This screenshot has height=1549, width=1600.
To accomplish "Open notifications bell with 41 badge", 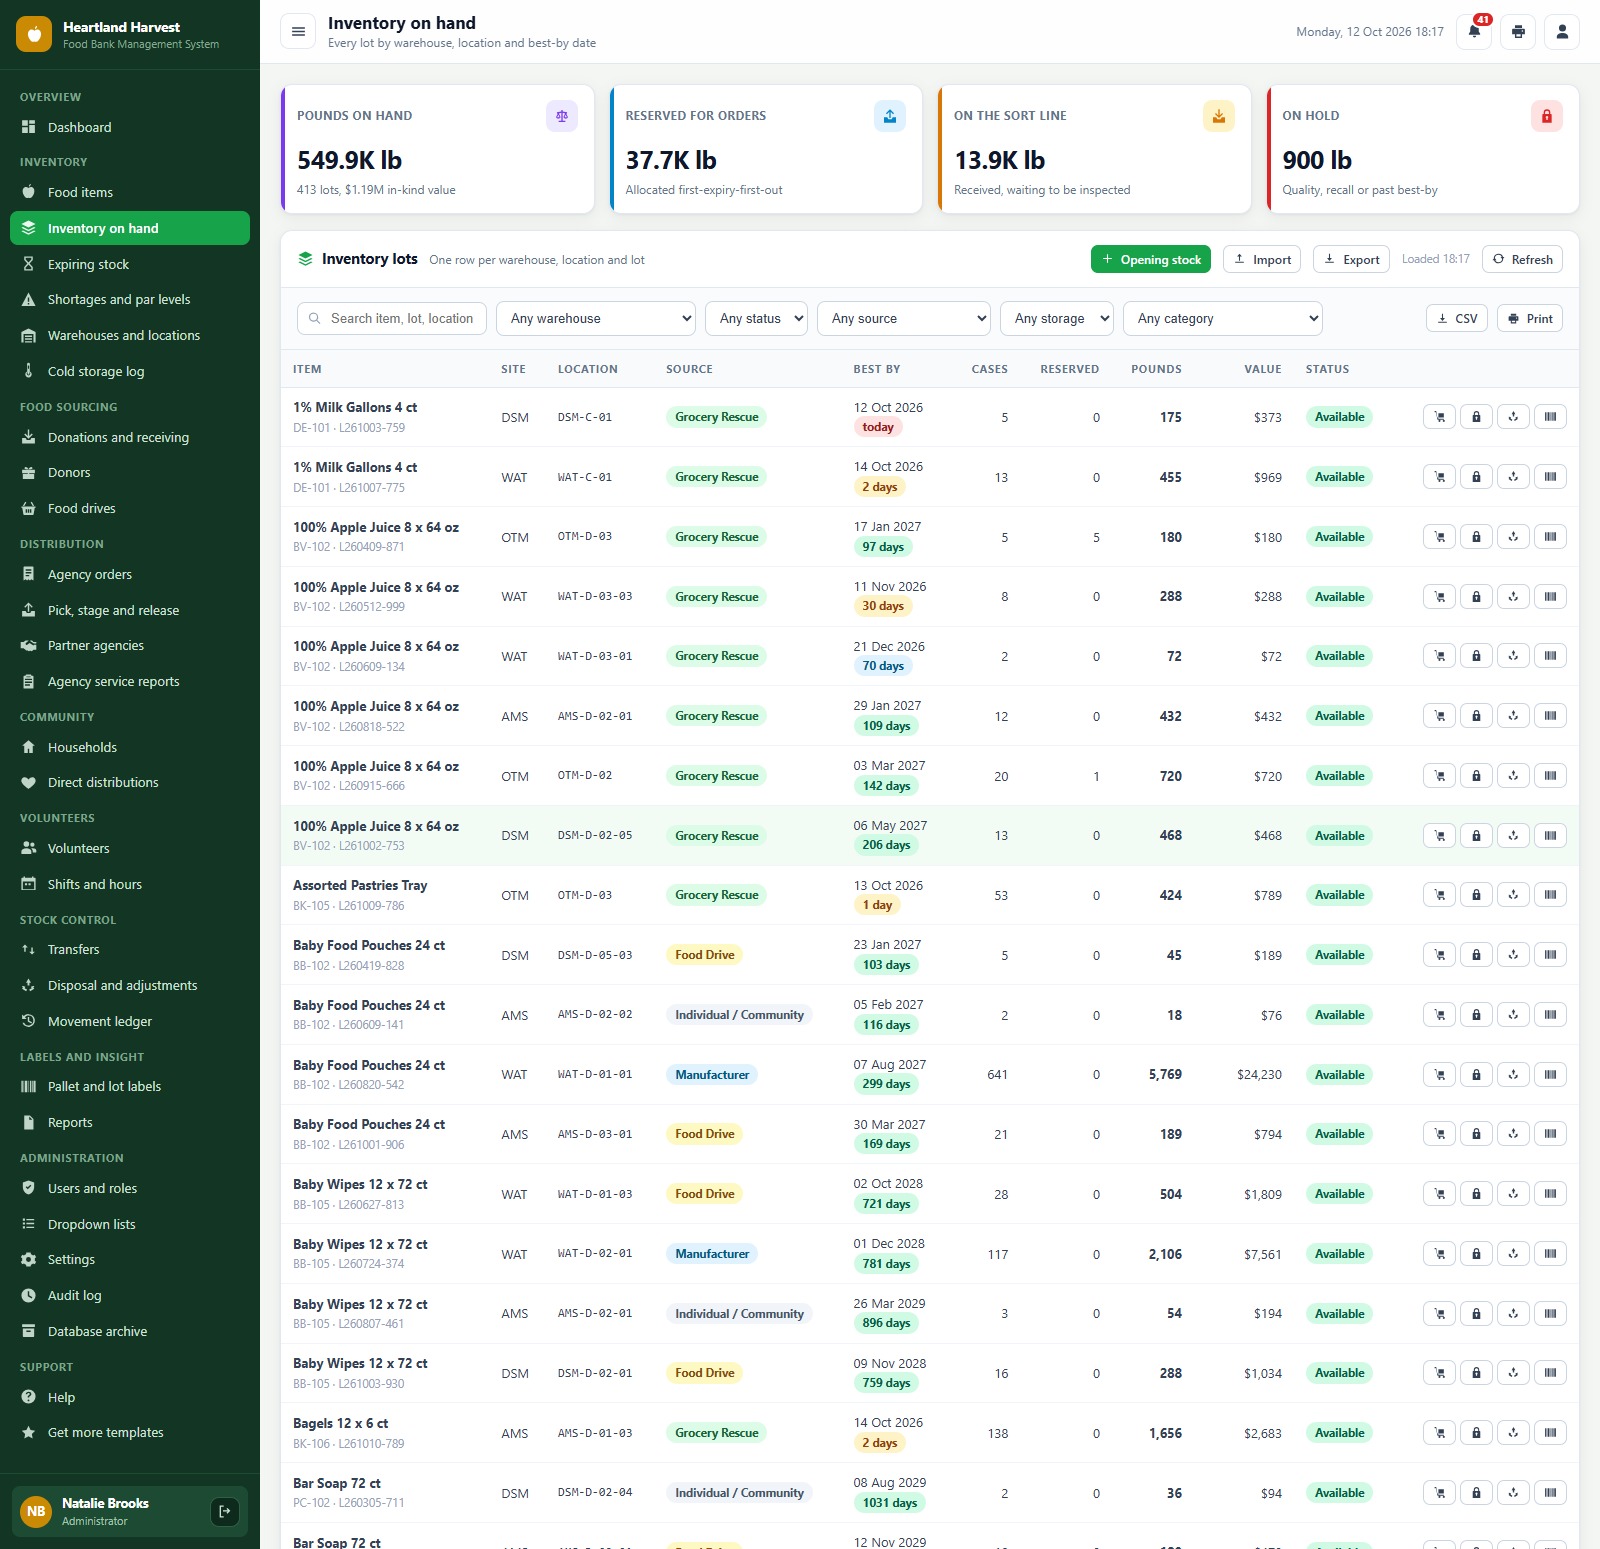I will point(1474,32).
